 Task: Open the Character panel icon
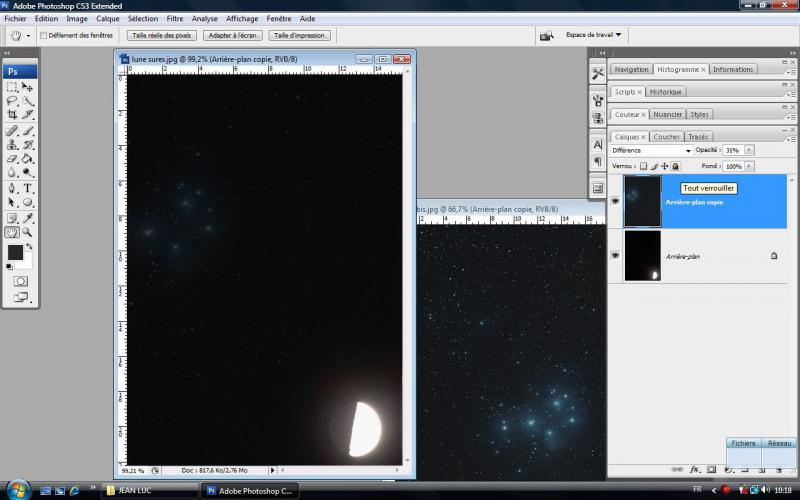tap(597, 145)
